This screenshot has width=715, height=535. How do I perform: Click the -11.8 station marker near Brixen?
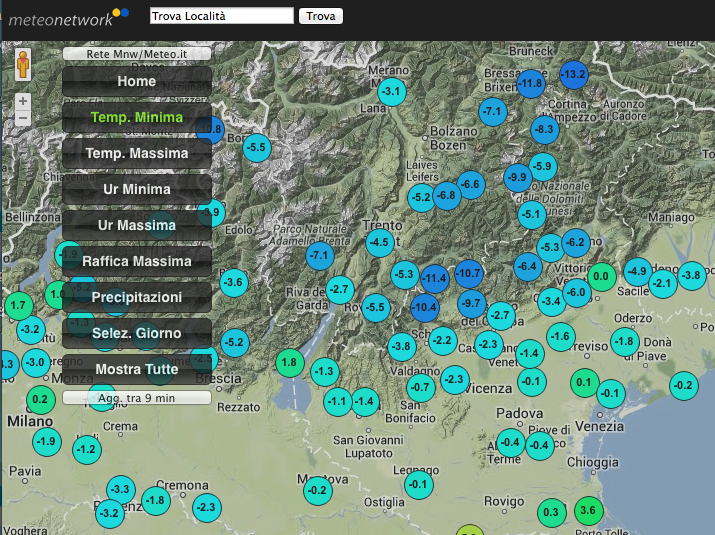click(x=531, y=83)
